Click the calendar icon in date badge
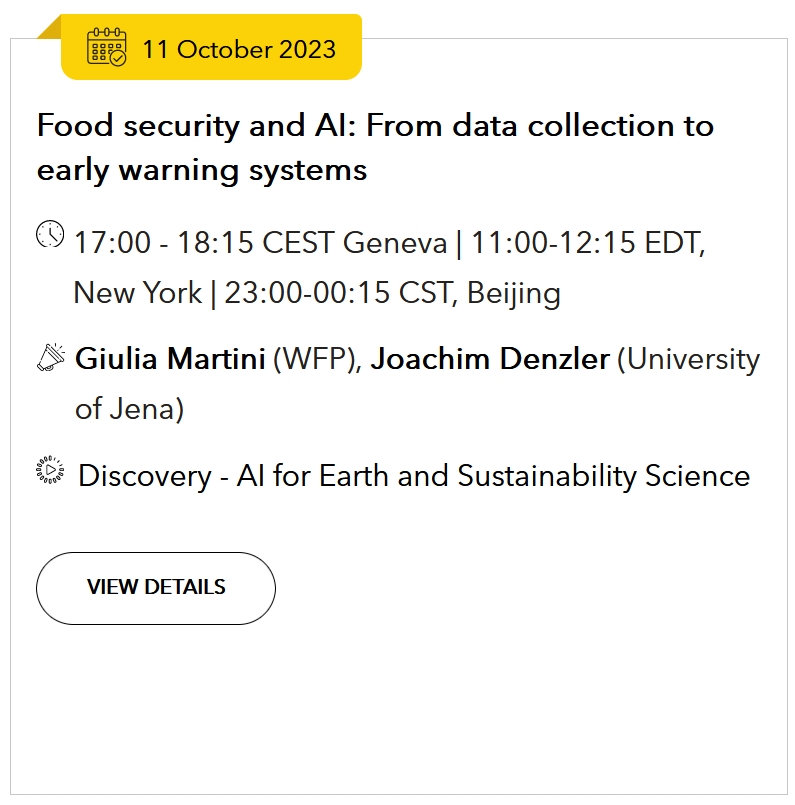 click(107, 47)
